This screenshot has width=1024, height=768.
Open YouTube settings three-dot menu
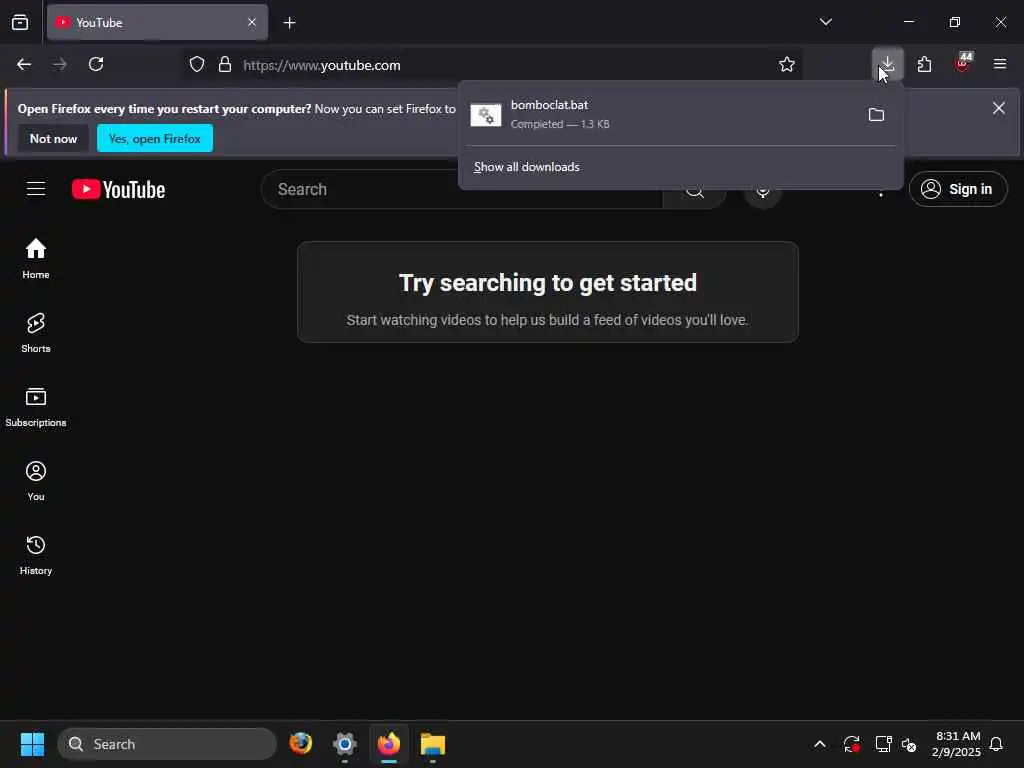tap(880, 193)
